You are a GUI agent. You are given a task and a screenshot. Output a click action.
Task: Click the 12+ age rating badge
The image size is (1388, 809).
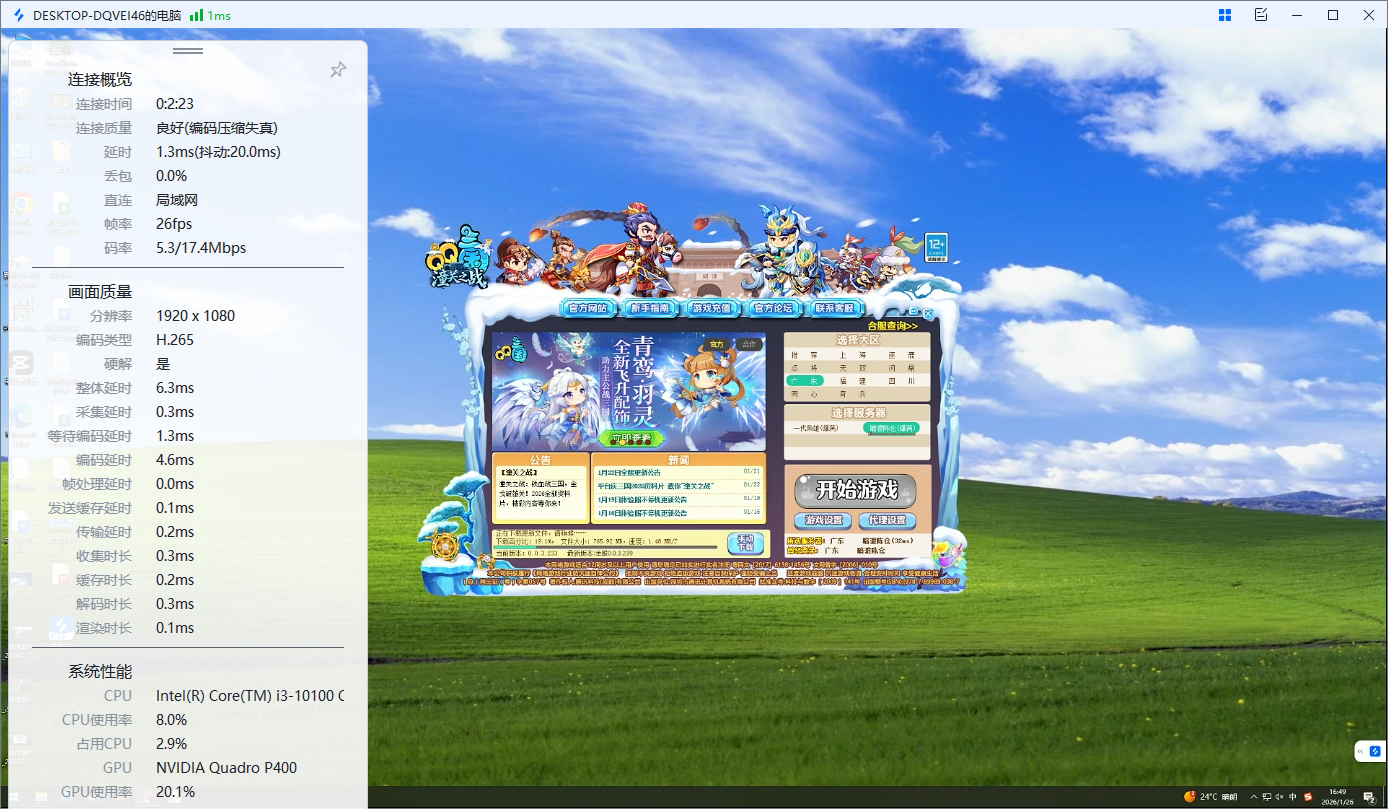pos(936,246)
